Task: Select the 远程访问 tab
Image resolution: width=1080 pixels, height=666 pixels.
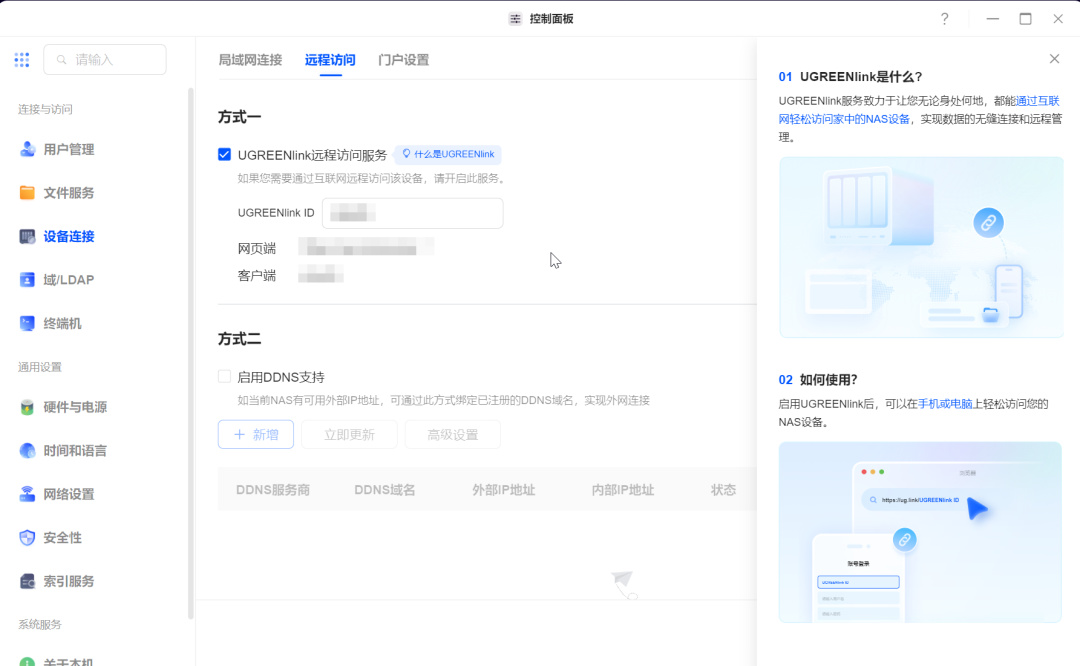Action: [x=330, y=60]
